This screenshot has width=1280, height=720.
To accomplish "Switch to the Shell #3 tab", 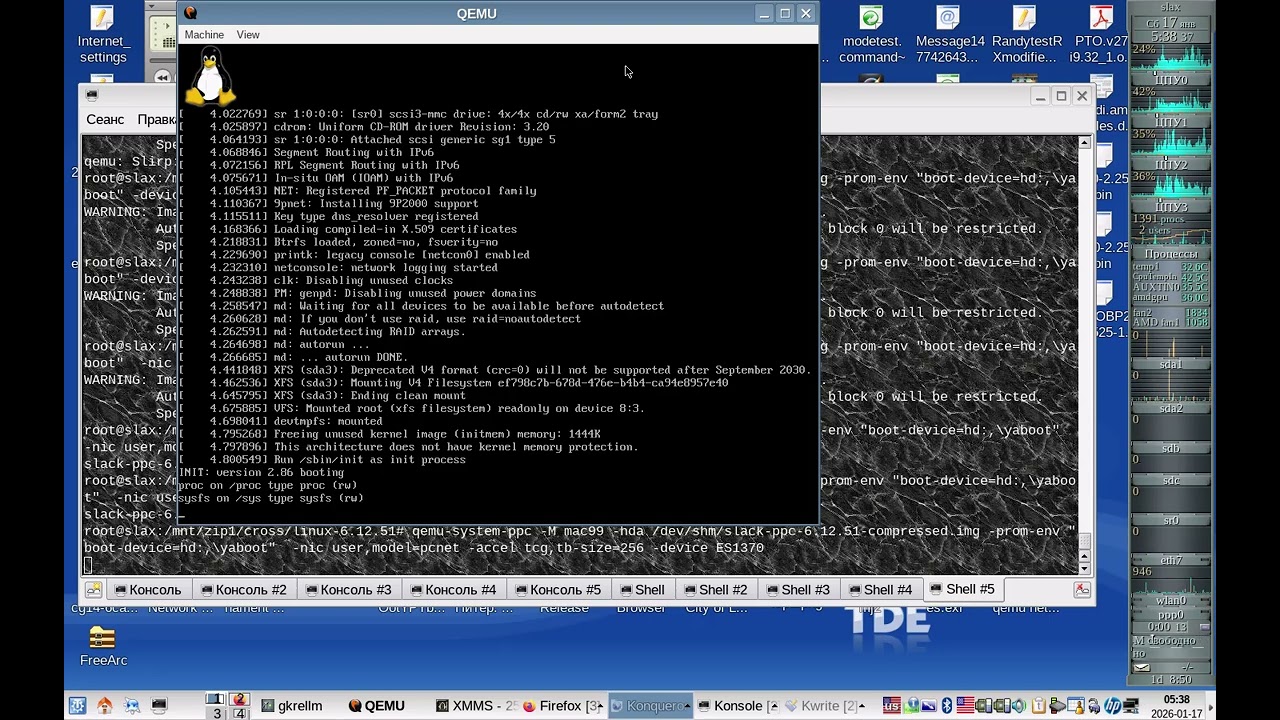I will pyautogui.click(x=797, y=590).
